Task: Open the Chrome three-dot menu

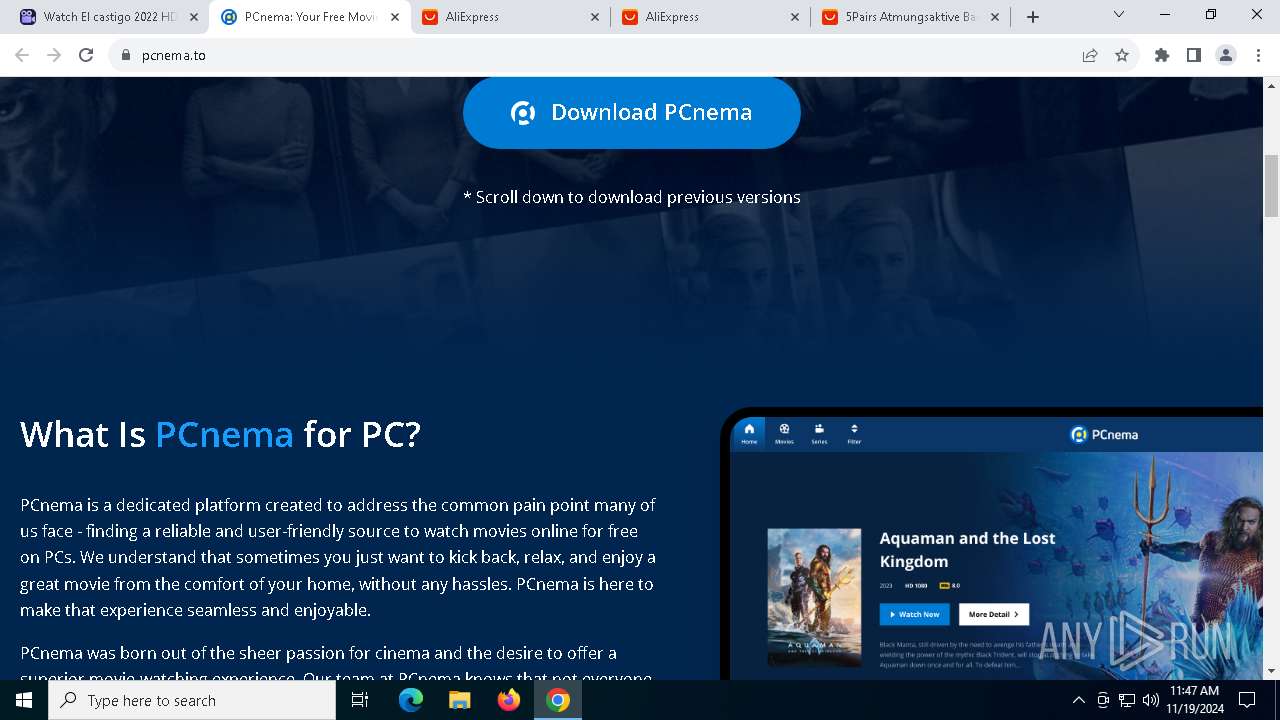Action: click(x=1257, y=55)
